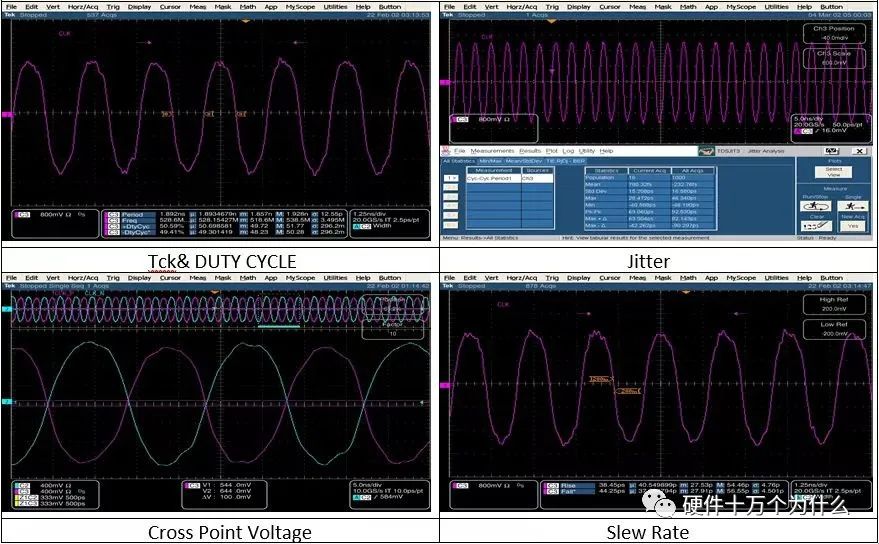
Task: Open the Results menu in Jitter Analysis
Action: pos(529,151)
